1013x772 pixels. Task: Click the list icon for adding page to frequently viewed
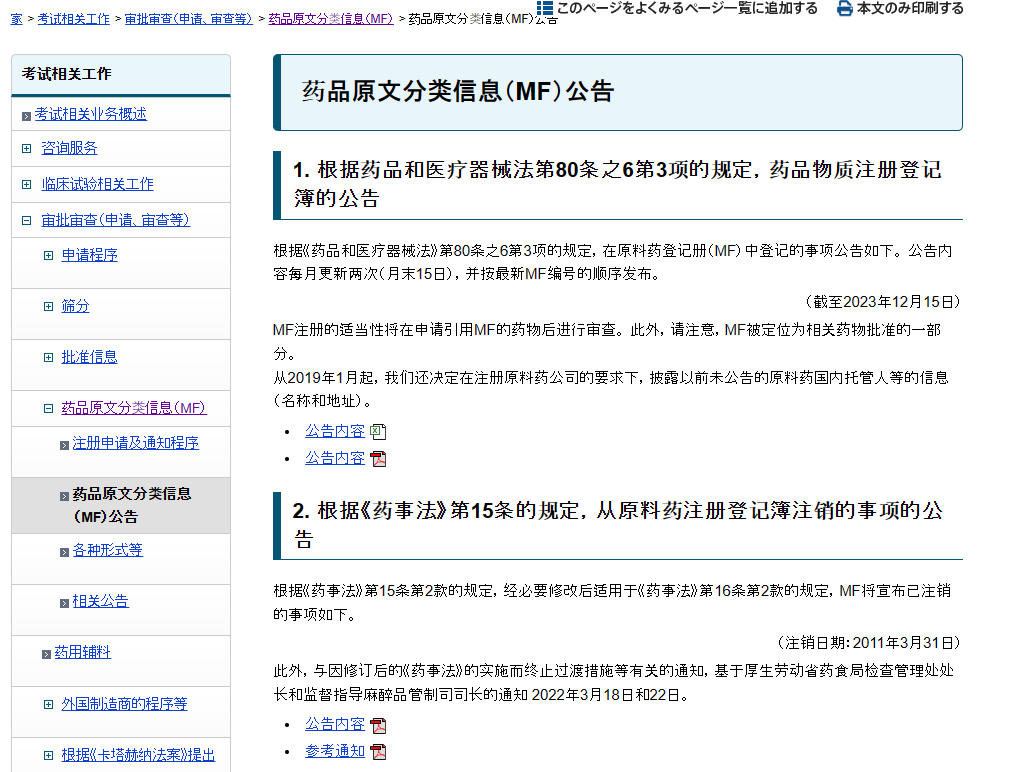tap(545, 8)
